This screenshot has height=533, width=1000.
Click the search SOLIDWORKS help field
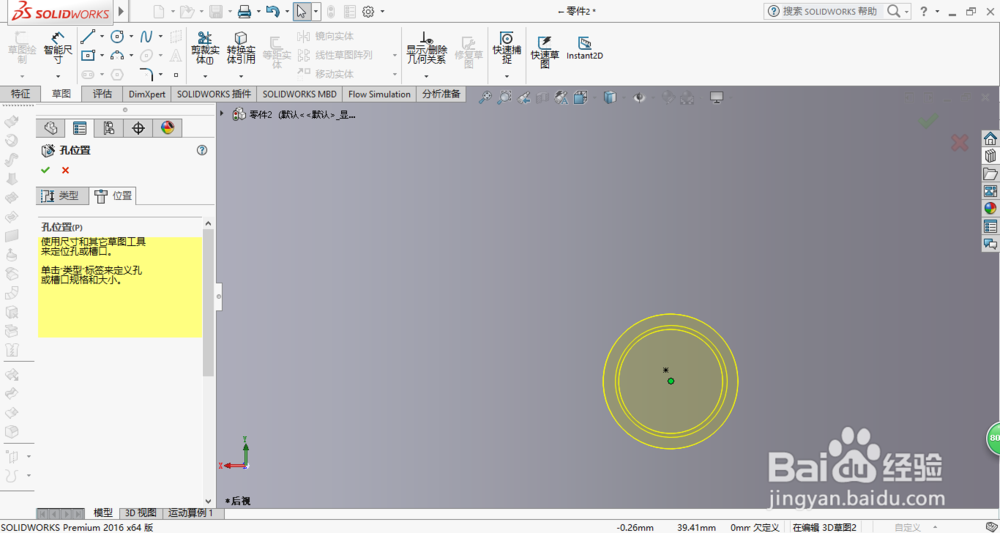pyautogui.click(x=830, y=11)
